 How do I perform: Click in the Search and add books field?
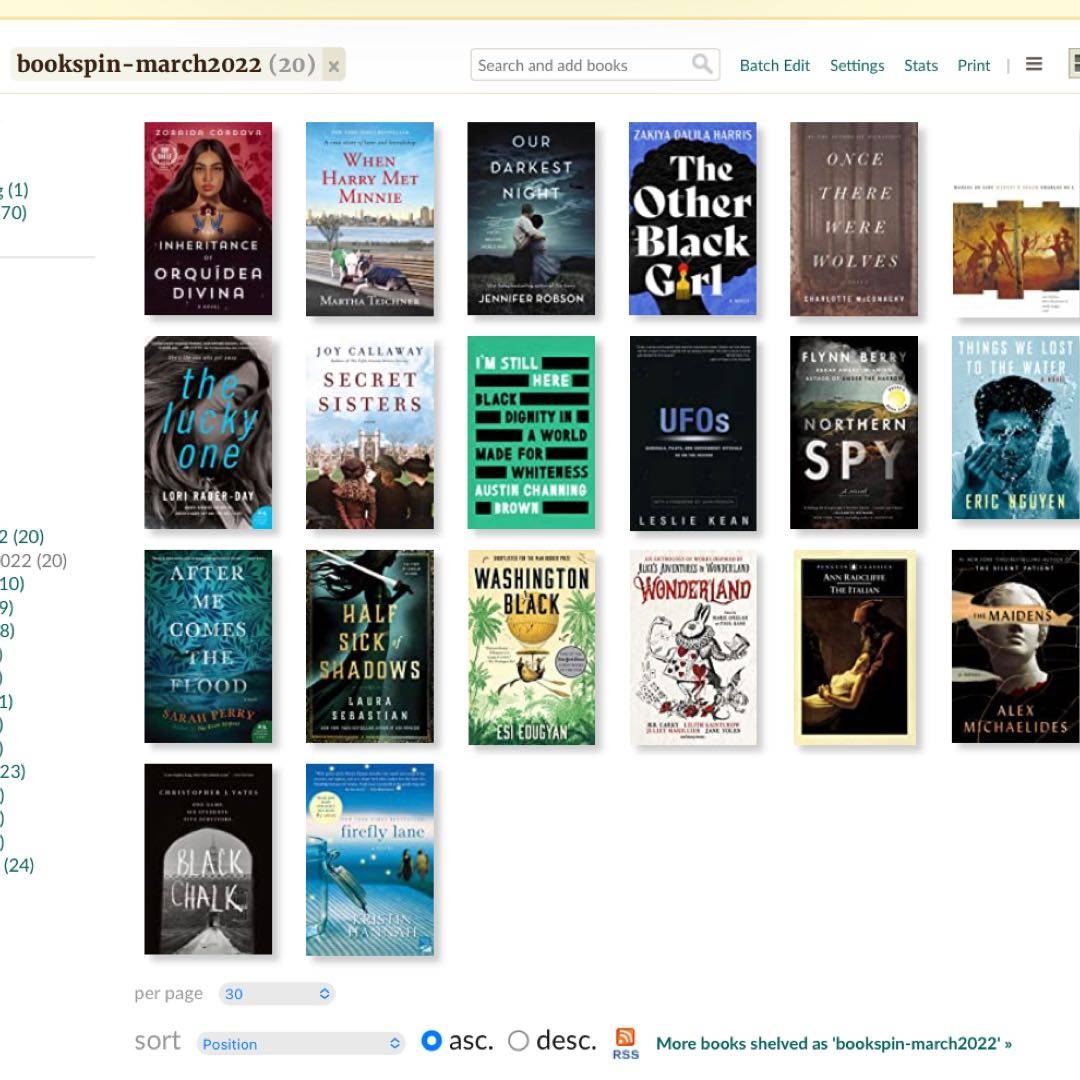click(x=580, y=66)
